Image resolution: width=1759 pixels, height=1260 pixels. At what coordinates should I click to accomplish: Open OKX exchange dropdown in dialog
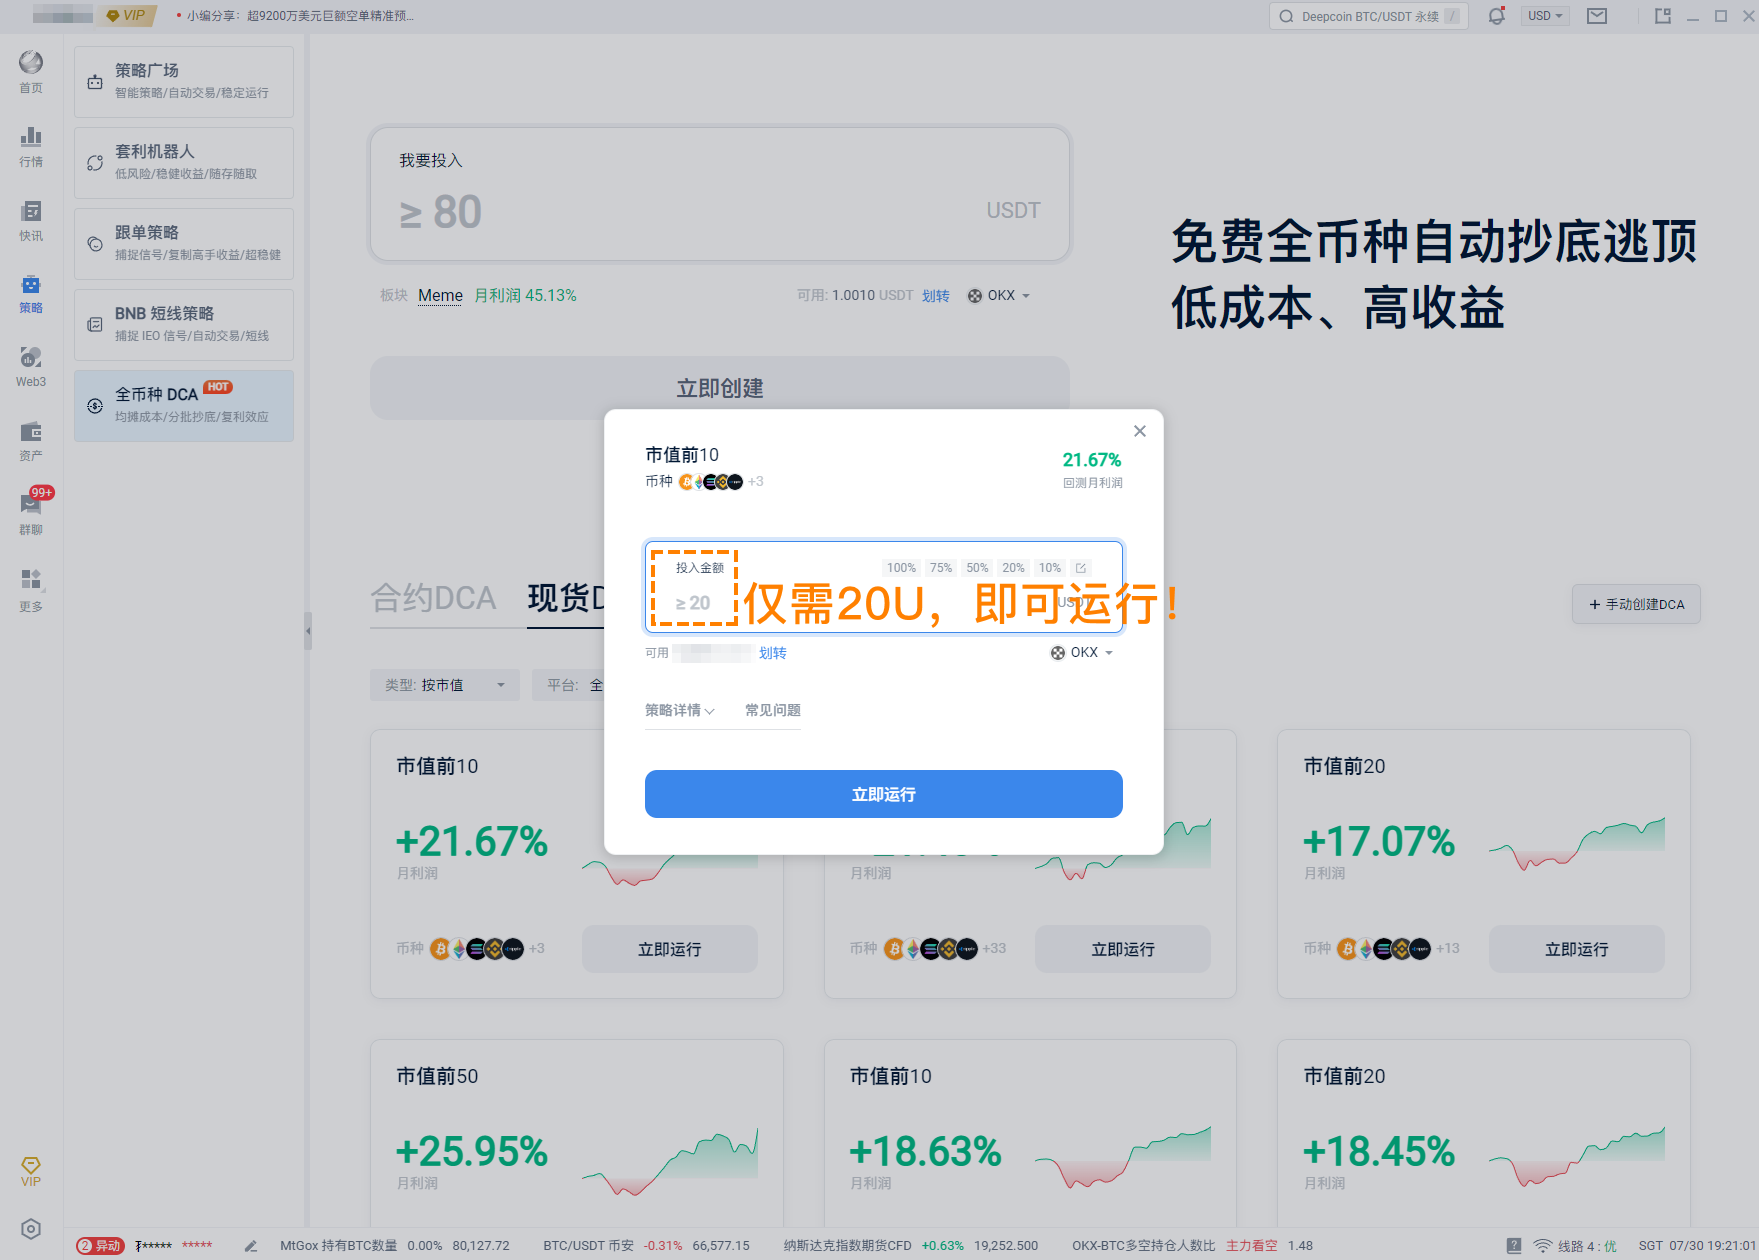[1081, 653]
